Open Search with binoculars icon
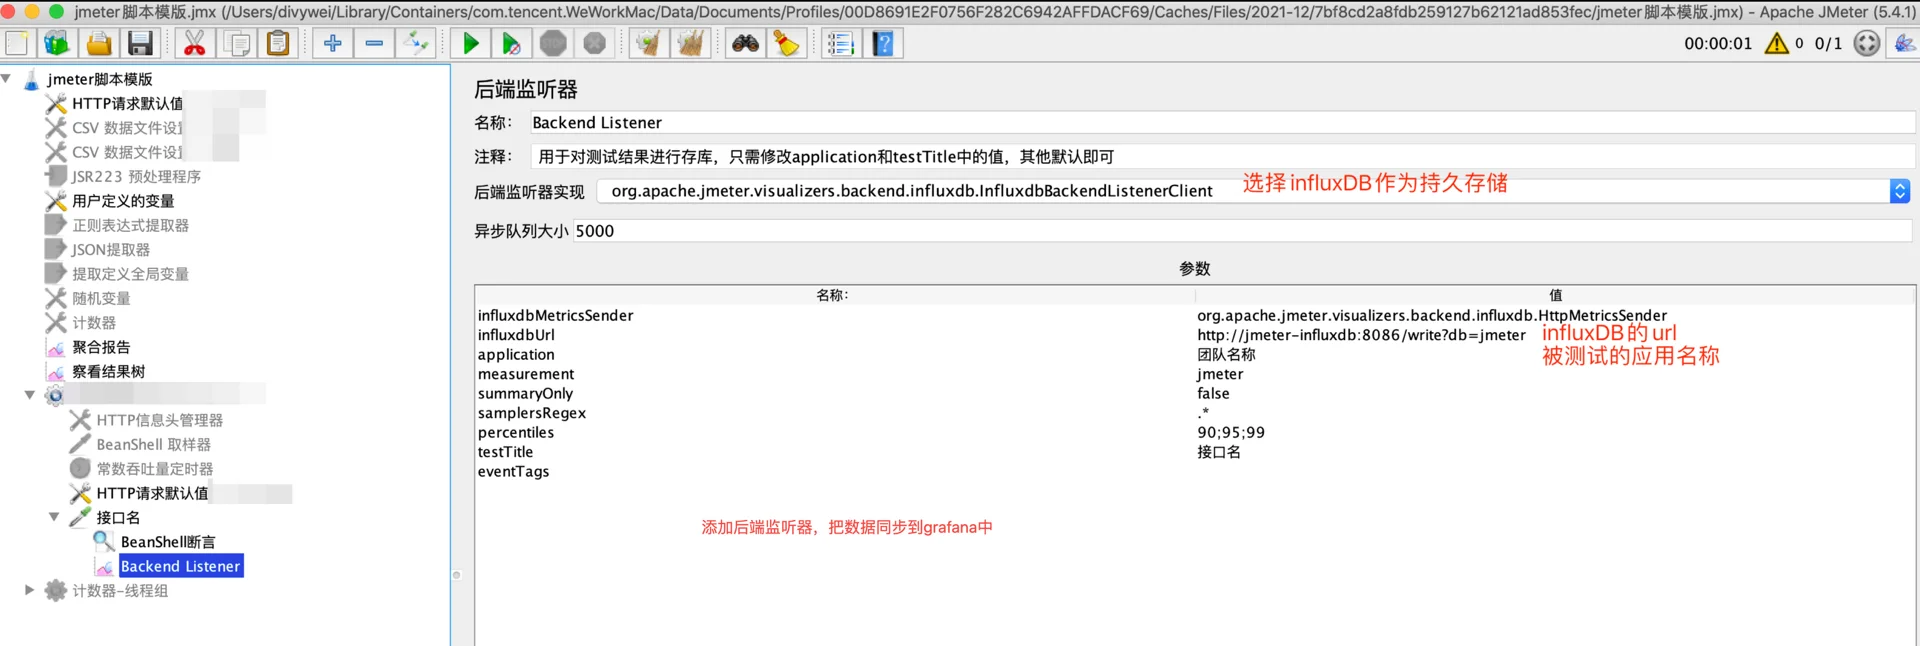Screen dimensions: 1920x646 tap(745, 43)
